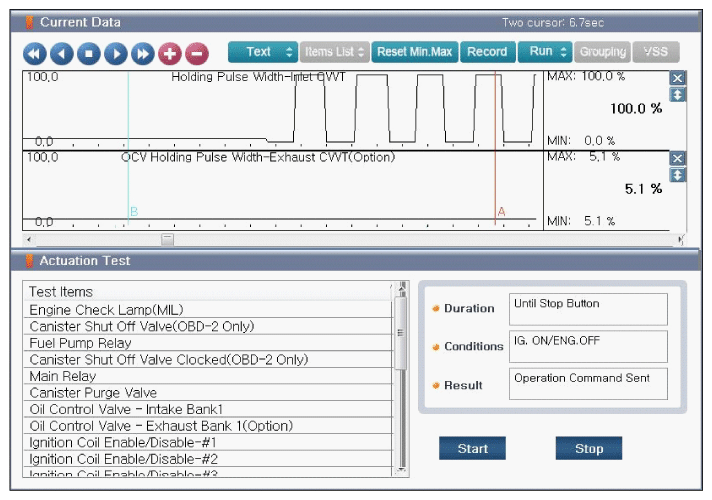Select Main Relay test item

208,376
